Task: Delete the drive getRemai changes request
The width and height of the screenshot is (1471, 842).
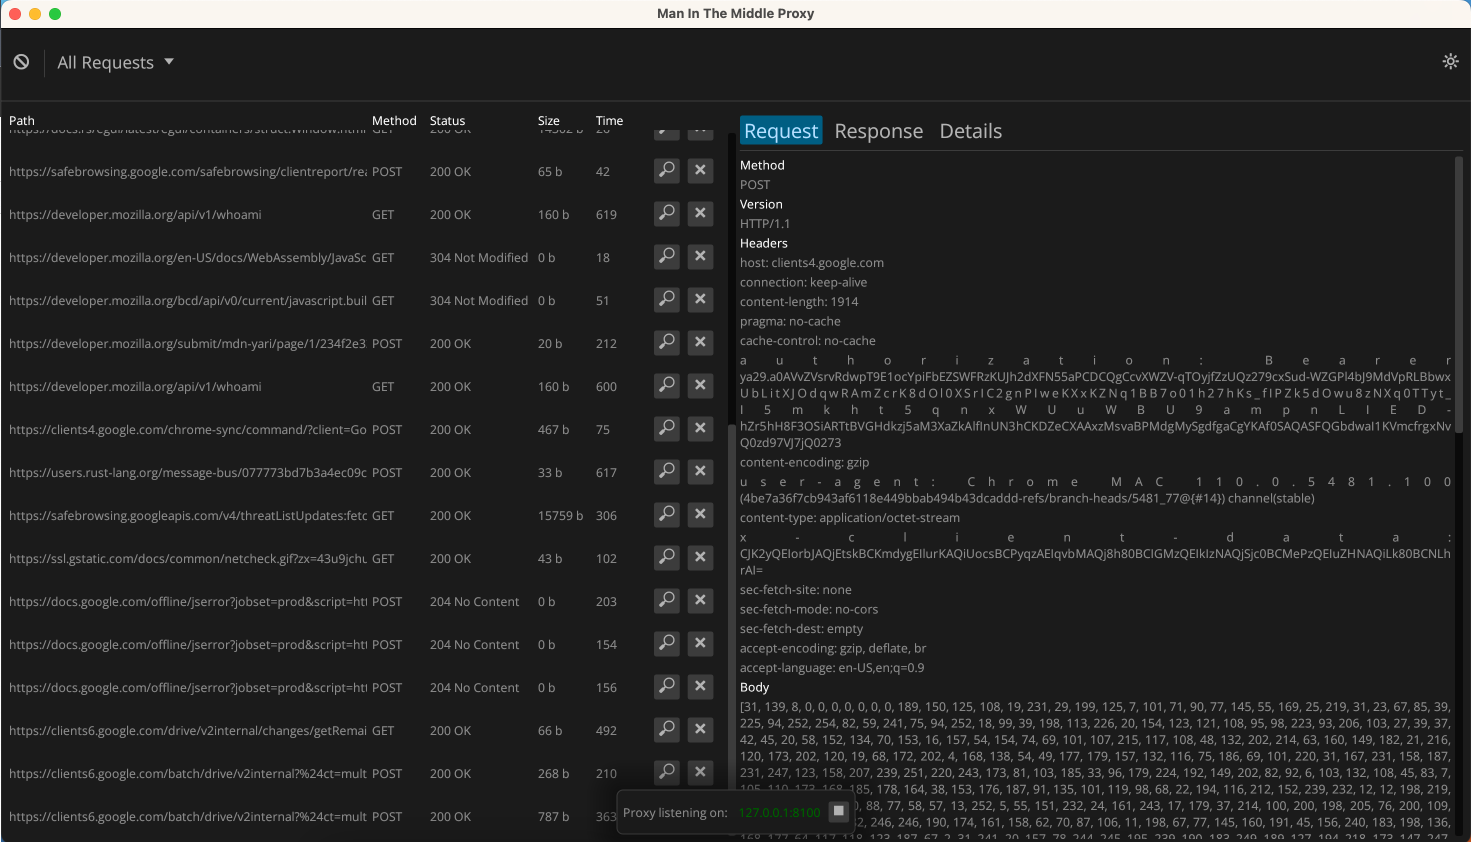Action: point(701,730)
